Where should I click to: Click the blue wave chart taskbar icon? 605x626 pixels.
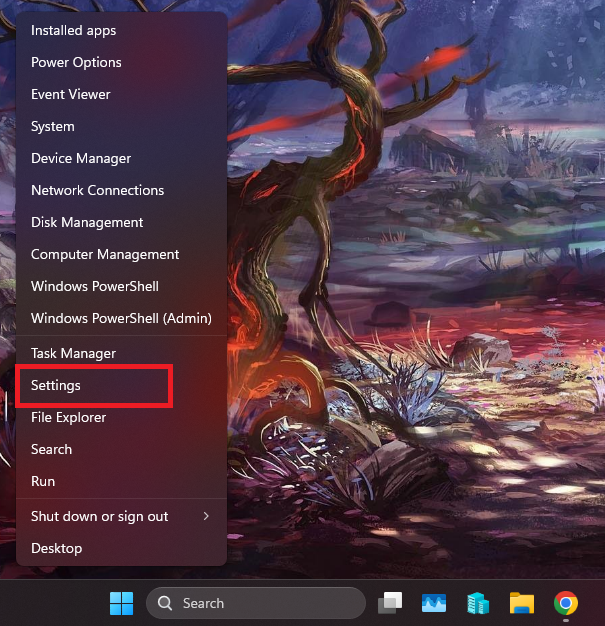pyautogui.click(x=433, y=603)
